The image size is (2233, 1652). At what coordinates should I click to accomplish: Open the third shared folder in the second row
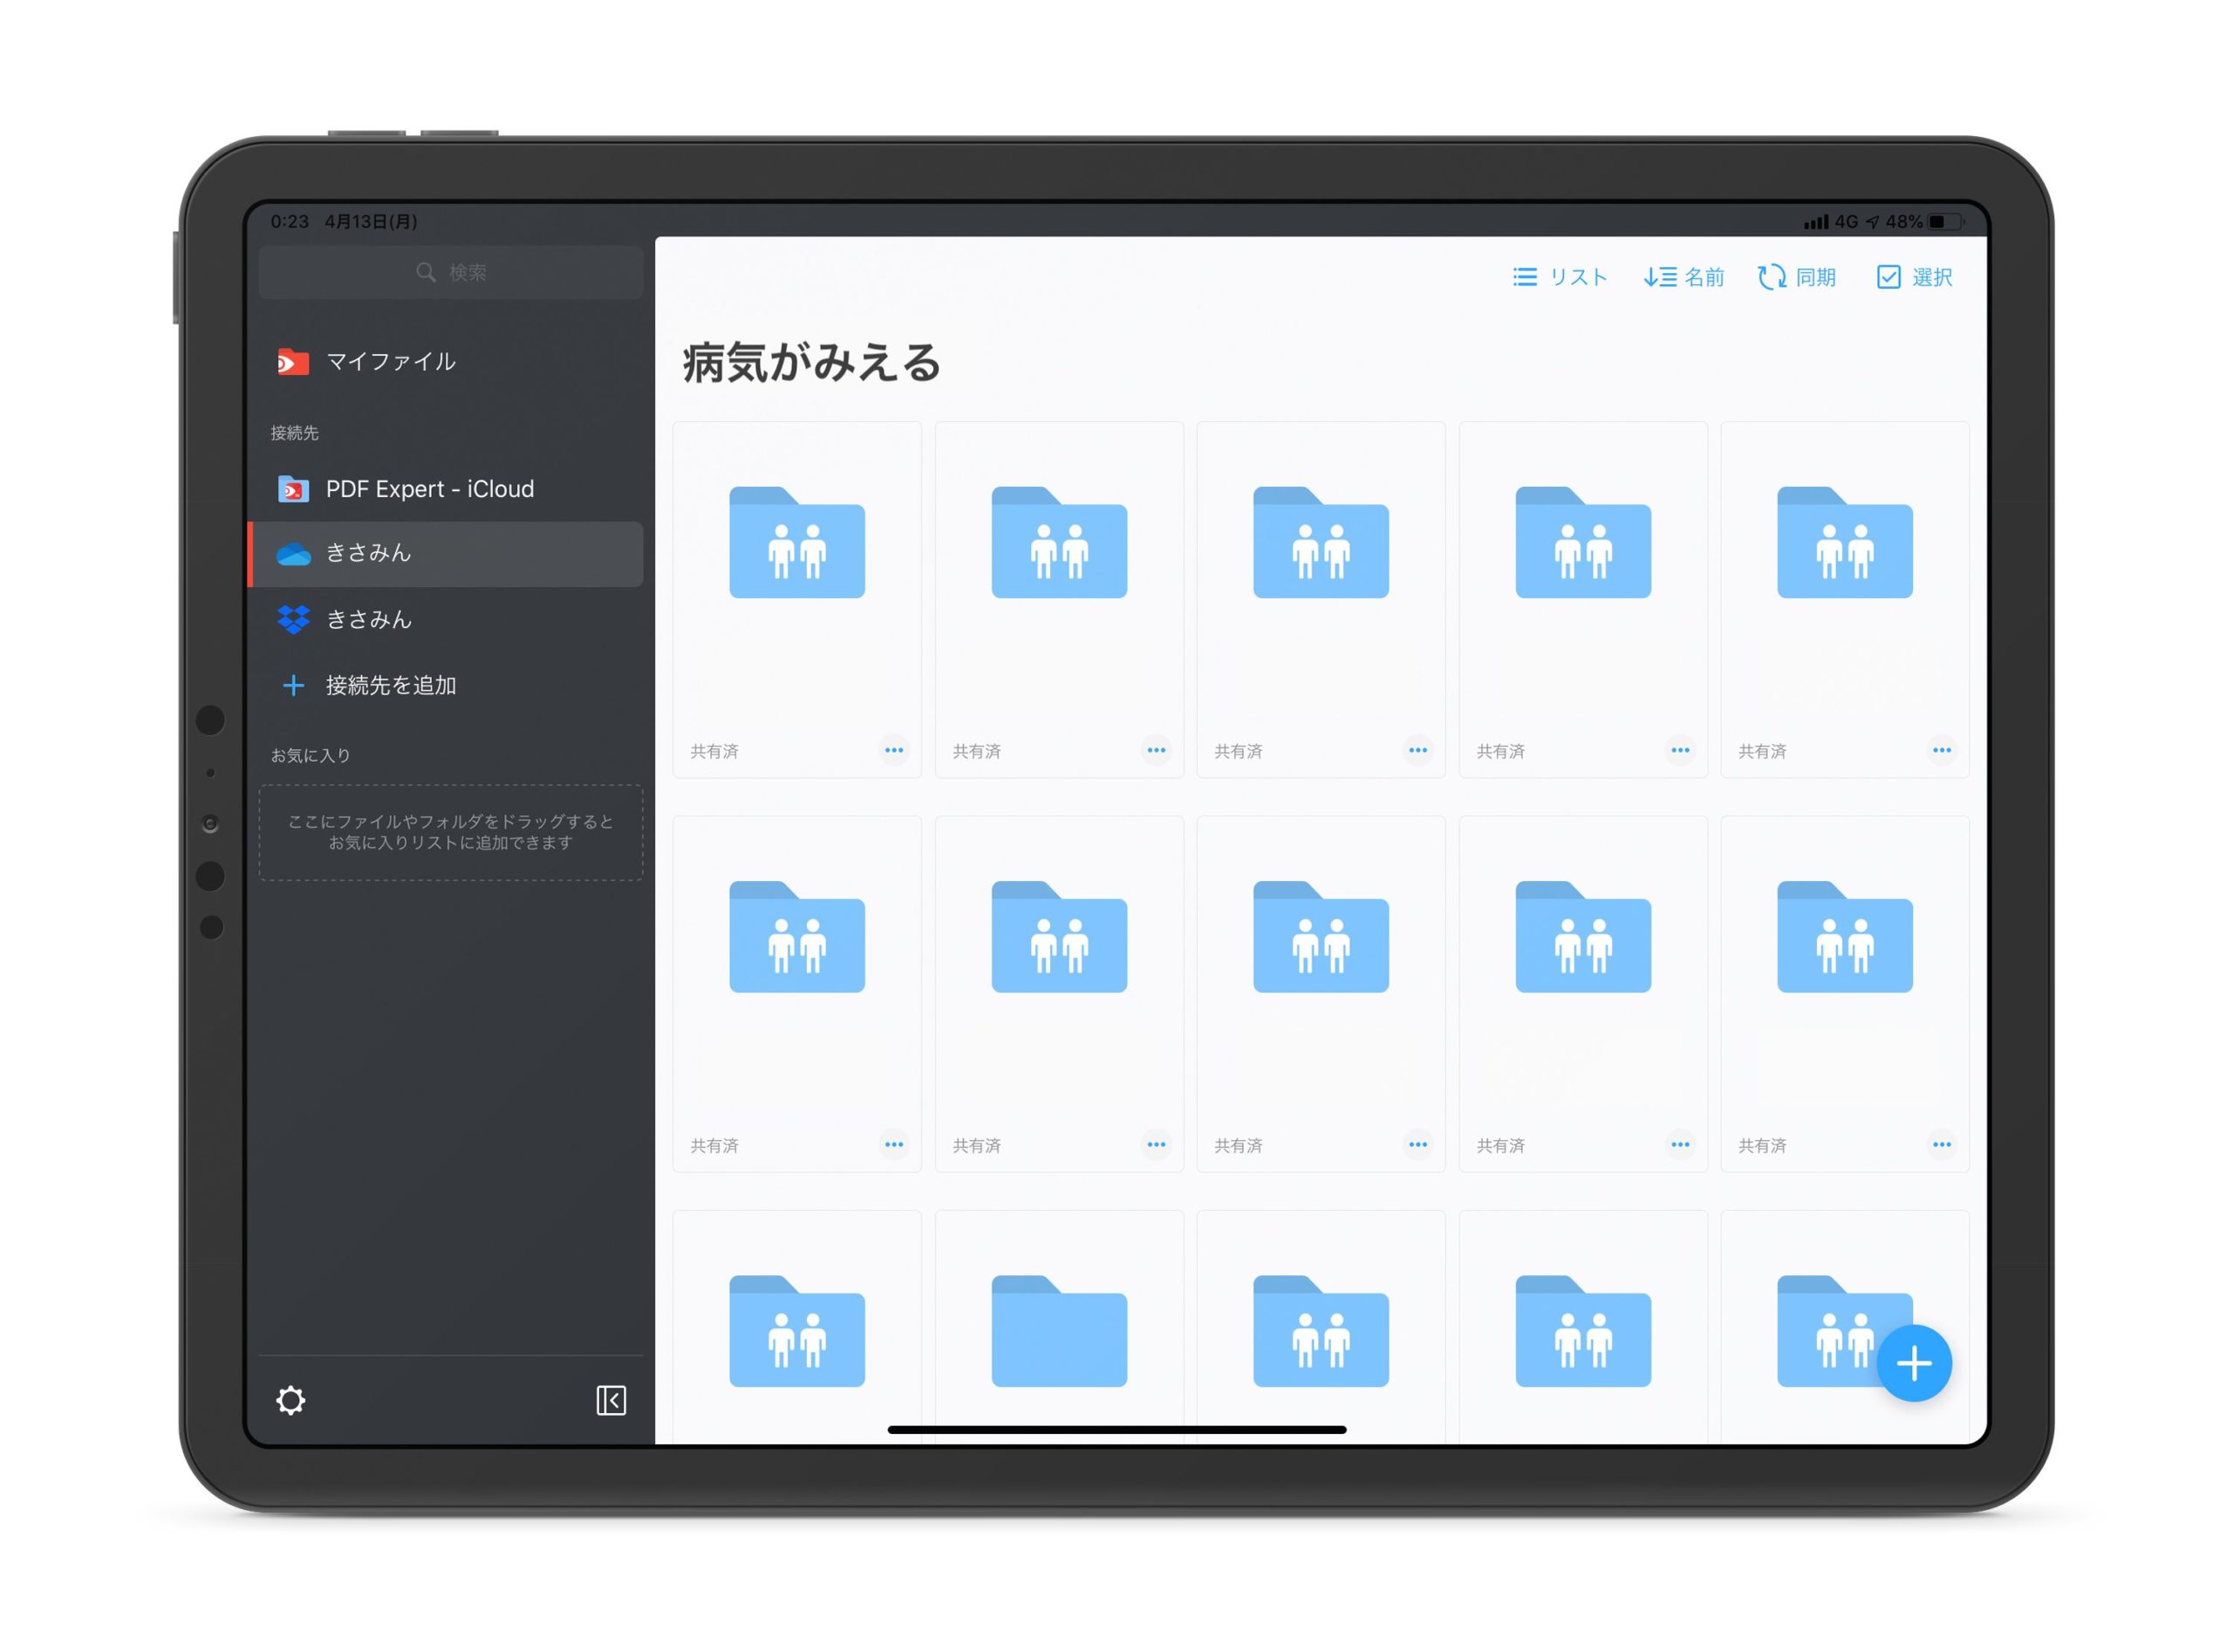[x=1321, y=936]
